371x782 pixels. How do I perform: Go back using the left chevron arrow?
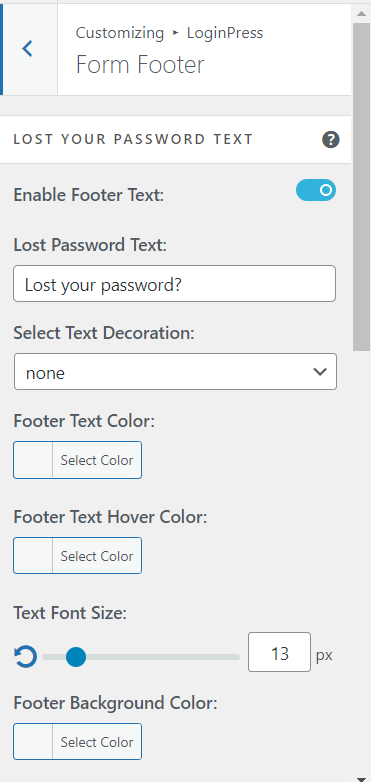click(x=27, y=49)
